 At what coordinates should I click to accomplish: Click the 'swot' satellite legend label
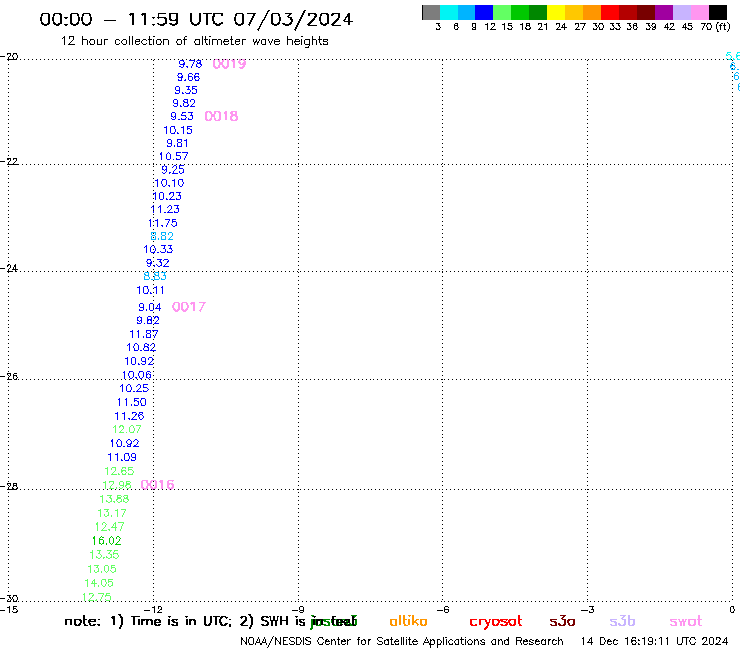[686, 621]
